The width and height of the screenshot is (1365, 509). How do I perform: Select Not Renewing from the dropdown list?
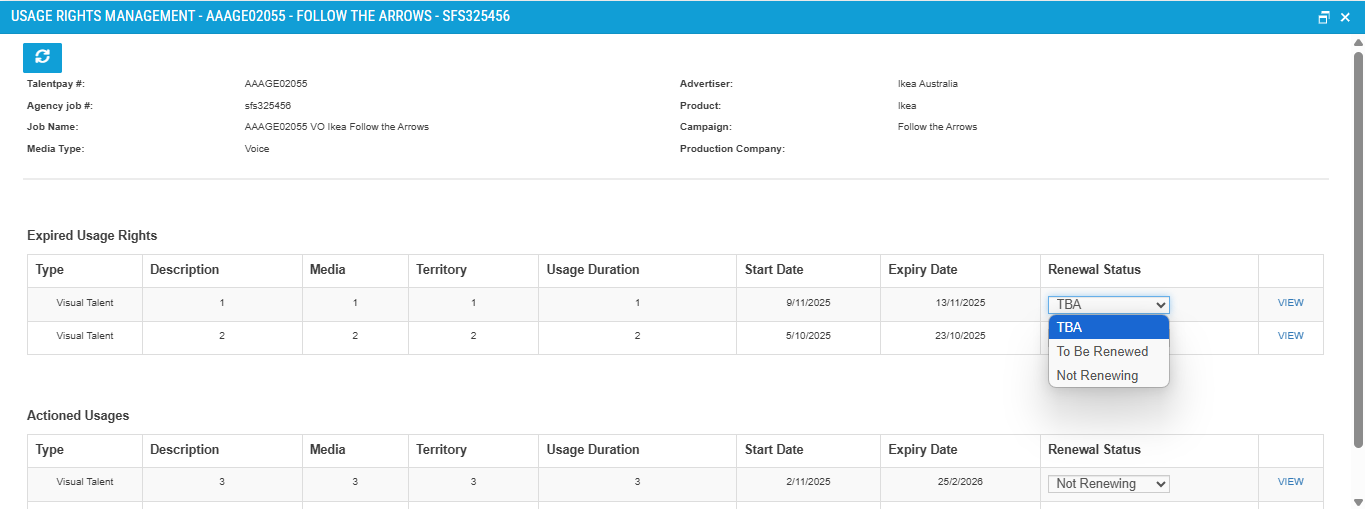click(1108, 376)
